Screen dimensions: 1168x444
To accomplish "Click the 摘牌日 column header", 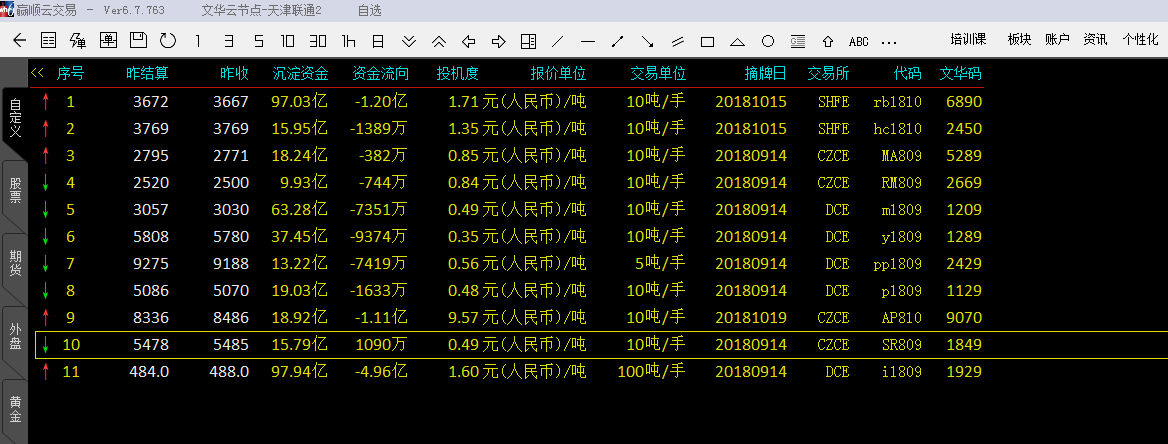I will click(765, 74).
